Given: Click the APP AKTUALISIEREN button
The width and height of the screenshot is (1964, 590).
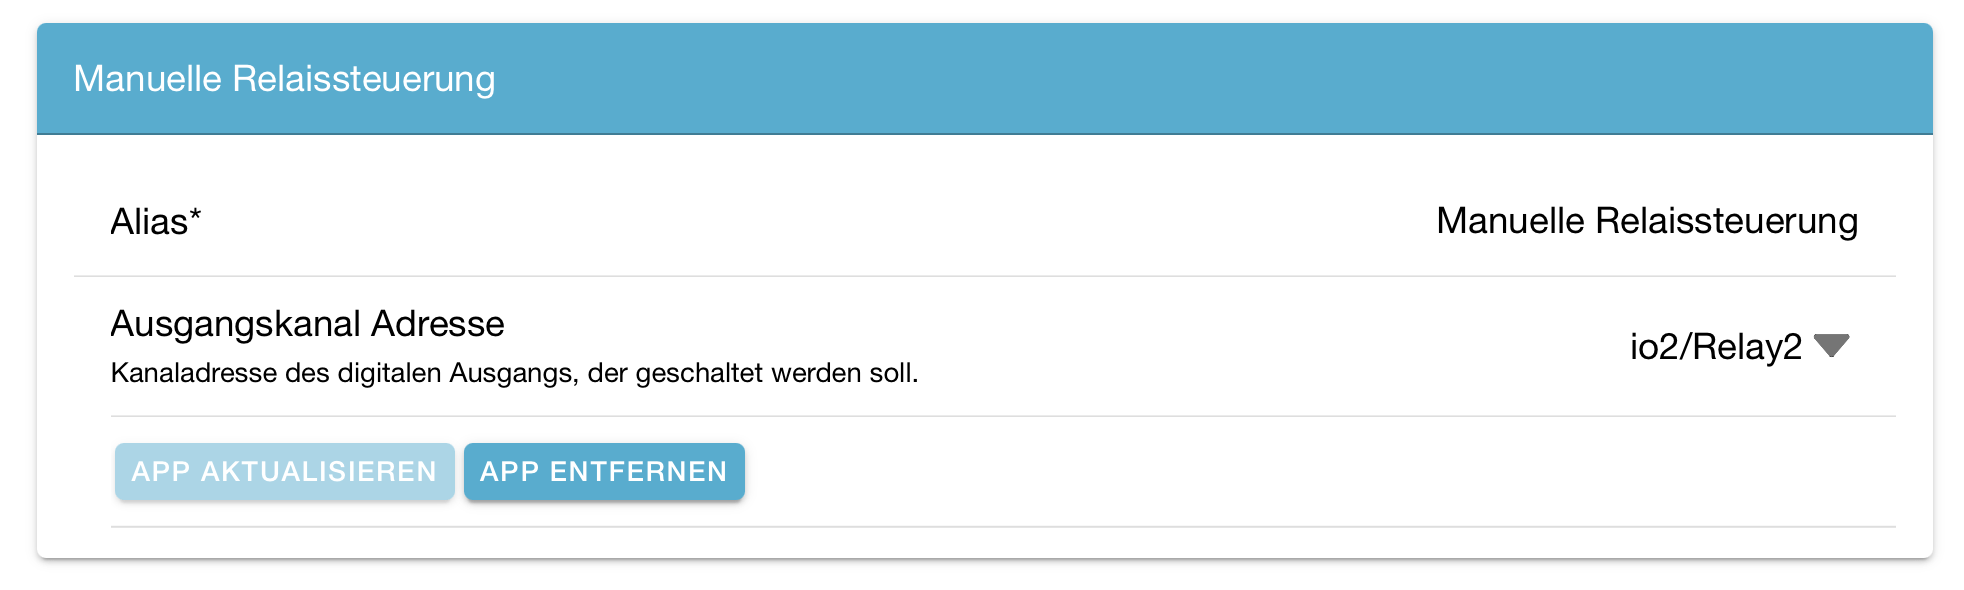Looking at the screenshot, I should pyautogui.click(x=284, y=471).
